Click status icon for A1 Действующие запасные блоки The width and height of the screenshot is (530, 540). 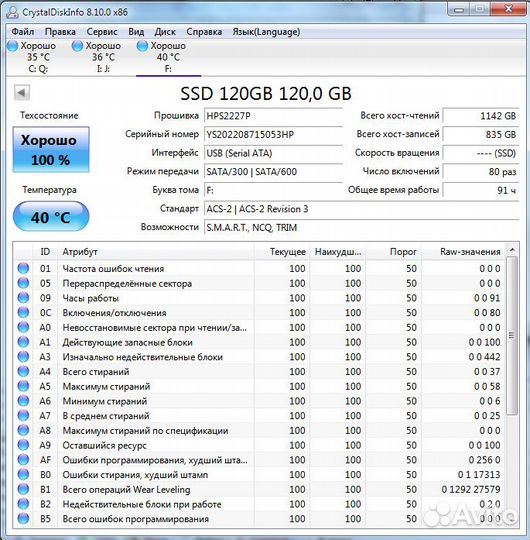[x=23, y=342]
